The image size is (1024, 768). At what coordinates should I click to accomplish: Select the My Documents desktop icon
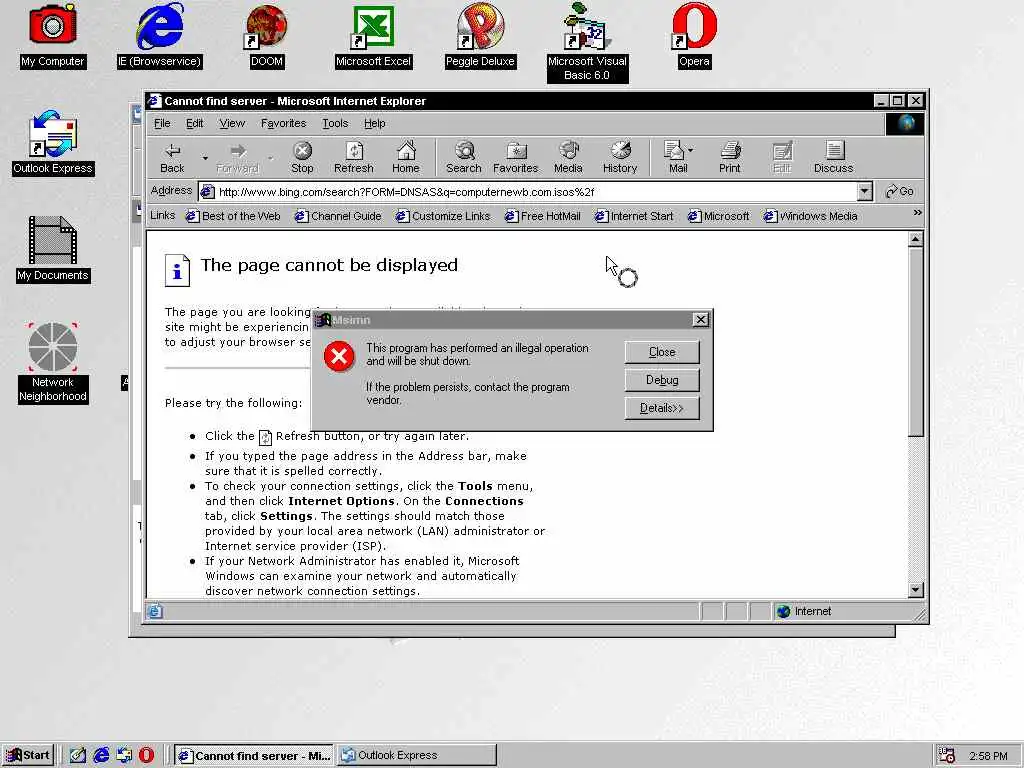[x=53, y=249]
